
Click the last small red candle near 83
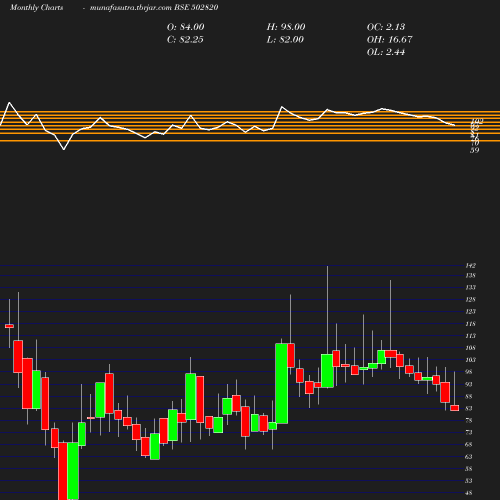click(455, 408)
